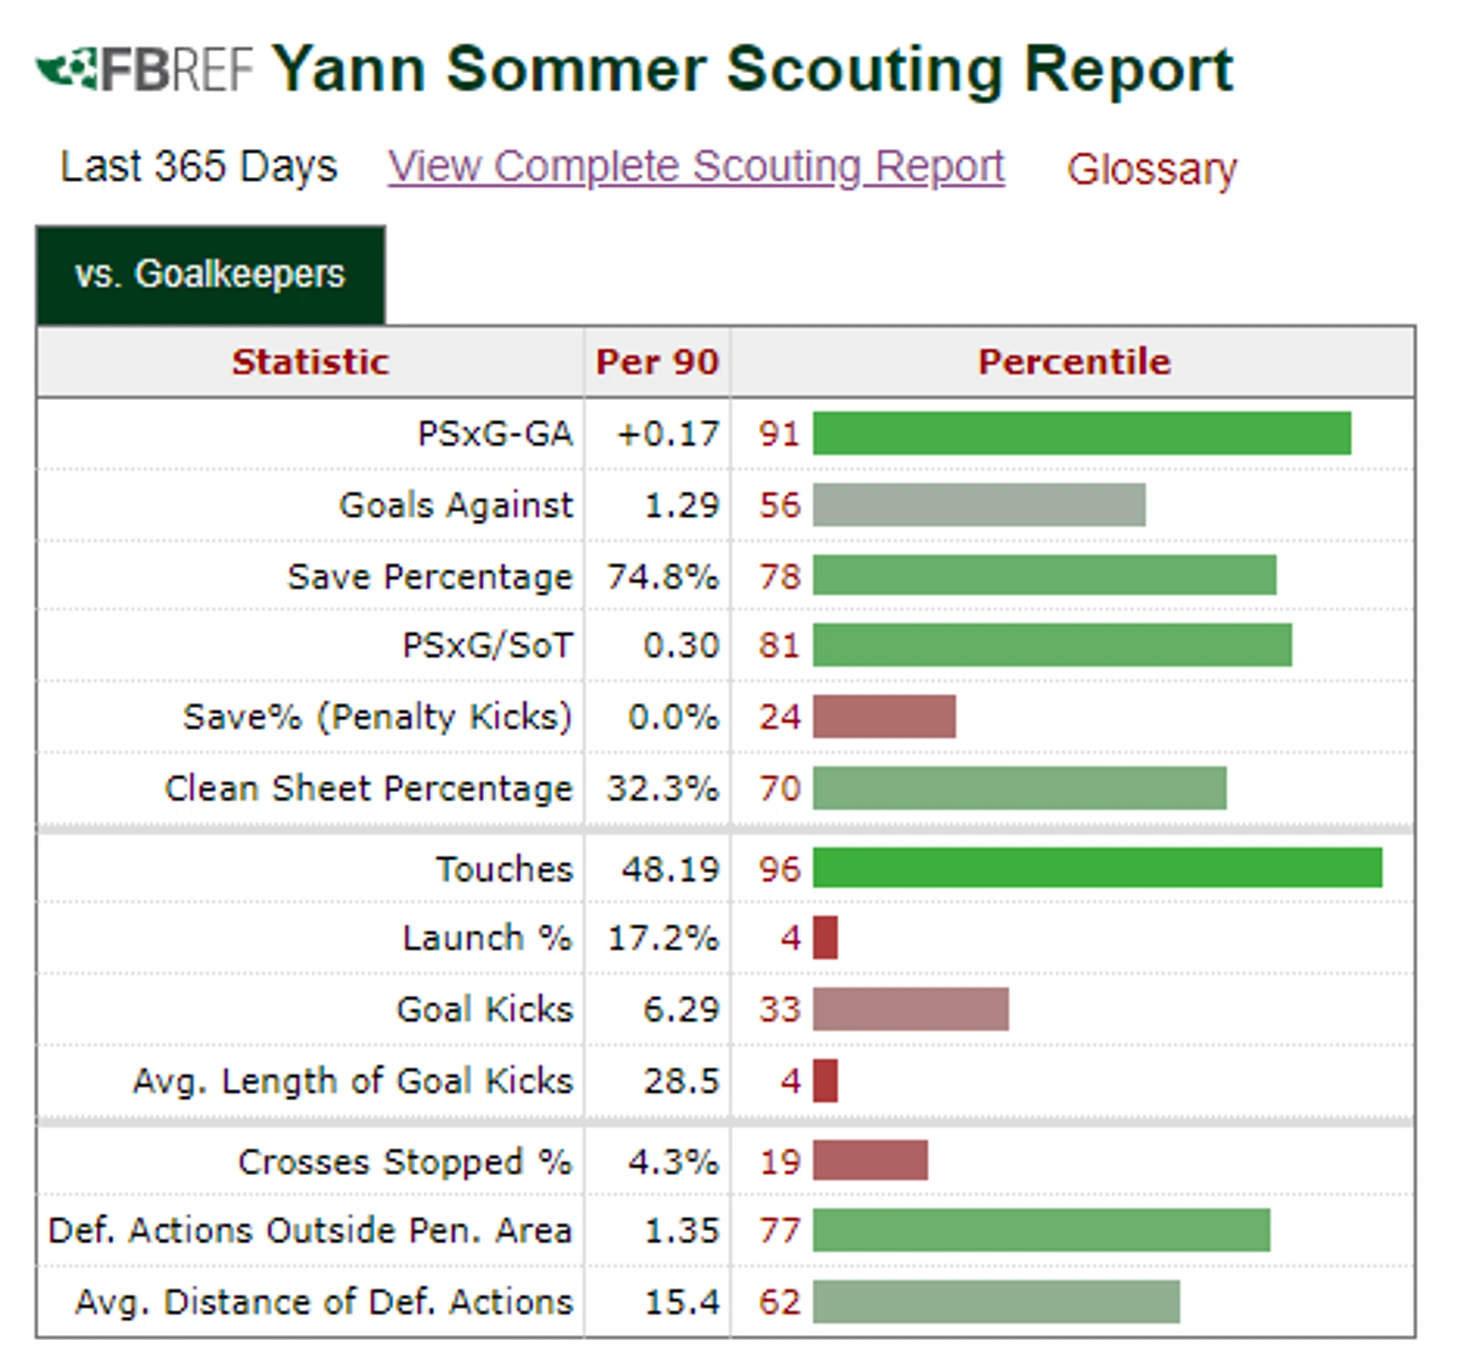Select the vs. Goalkeepers tab
Screen dimensions: 1460x1357
pos(210,274)
